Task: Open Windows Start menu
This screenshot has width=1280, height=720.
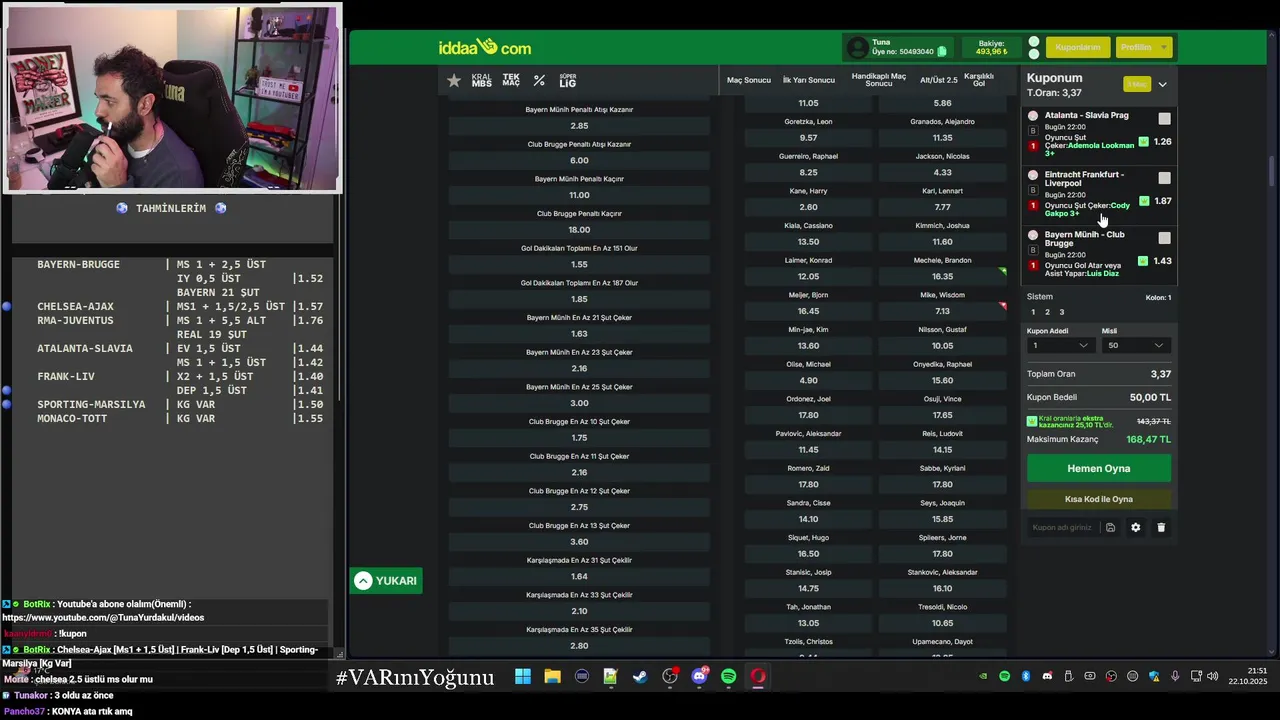Action: click(x=523, y=677)
